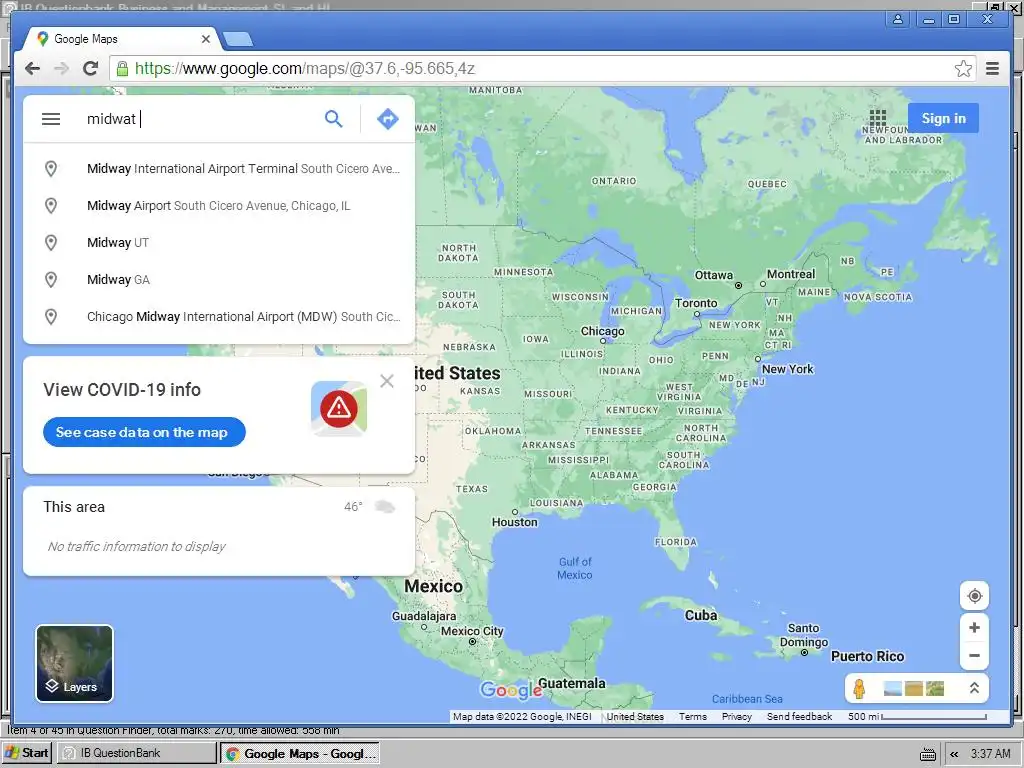This screenshot has width=1024, height=768.
Task: Click the browser back arrow
Action: tap(32, 69)
